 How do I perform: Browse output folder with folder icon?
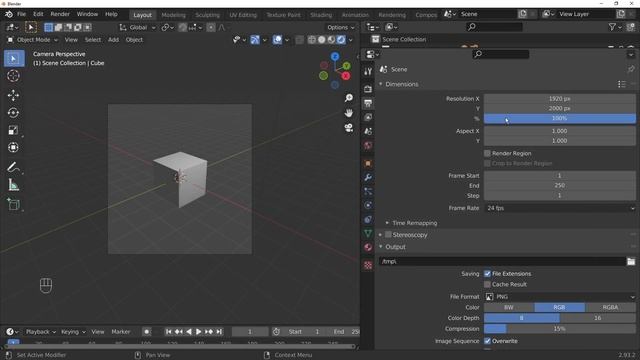coord(631,261)
